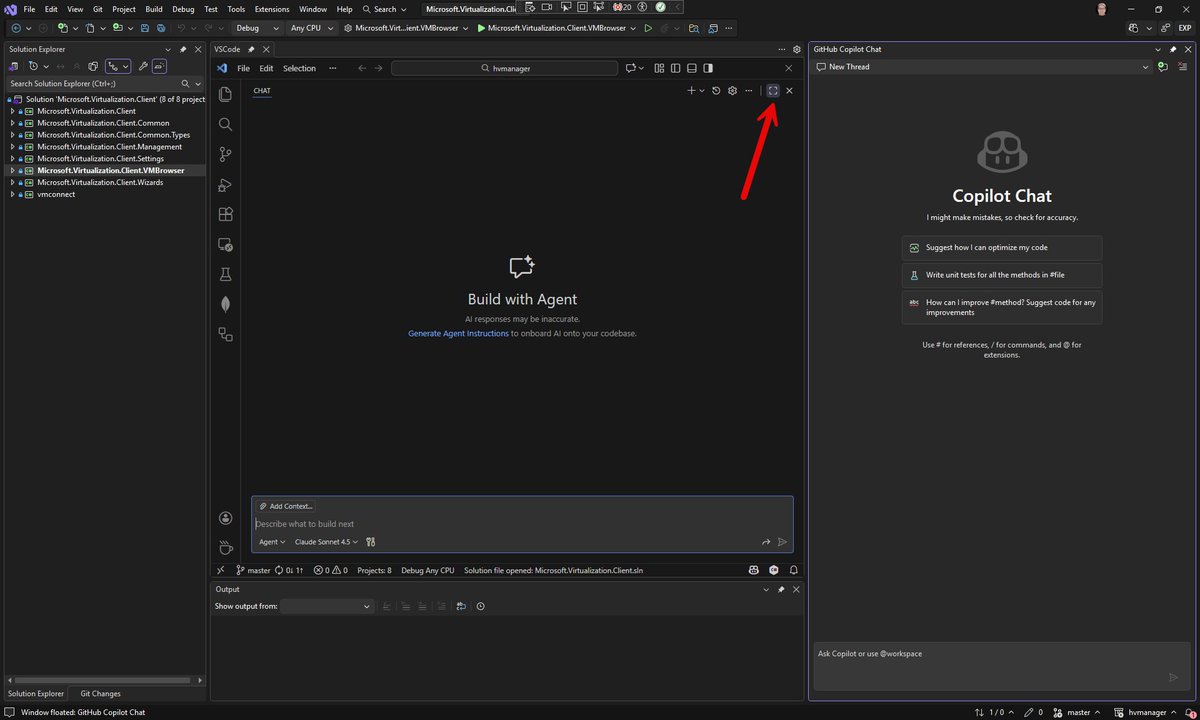The height and width of the screenshot is (720, 1200).
Task: Open more actions in VSCode chat header
Action: click(x=748, y=91)
